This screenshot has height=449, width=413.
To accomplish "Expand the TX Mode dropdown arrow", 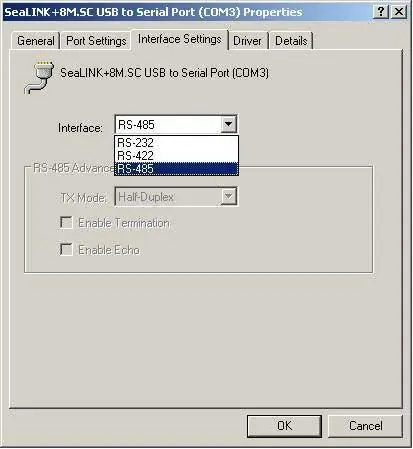I will pyautogui.click(x=229, y=196).
